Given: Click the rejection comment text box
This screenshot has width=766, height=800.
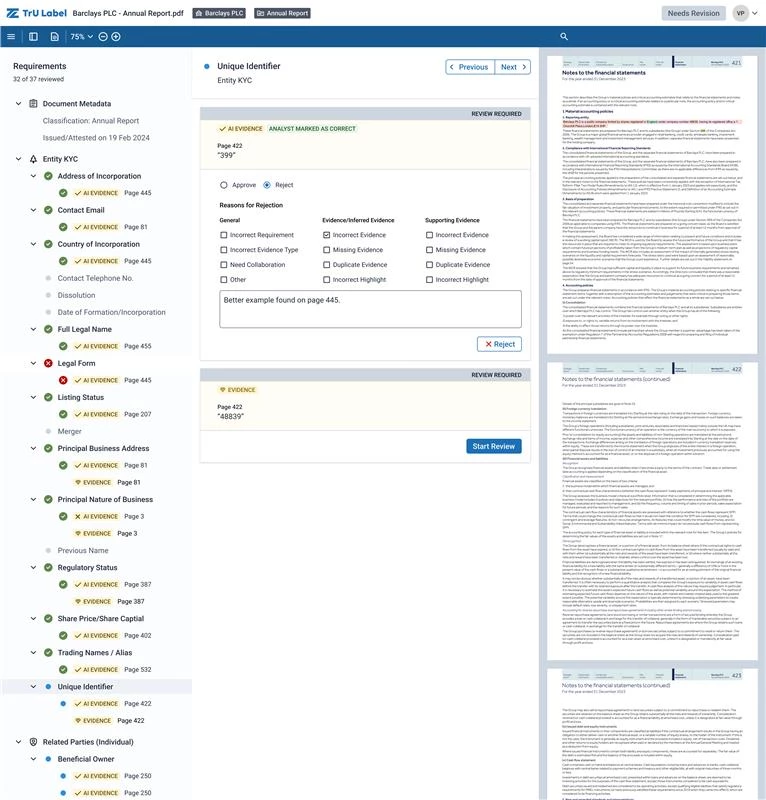Looking at the screenshot, I should tap(370, 309).
